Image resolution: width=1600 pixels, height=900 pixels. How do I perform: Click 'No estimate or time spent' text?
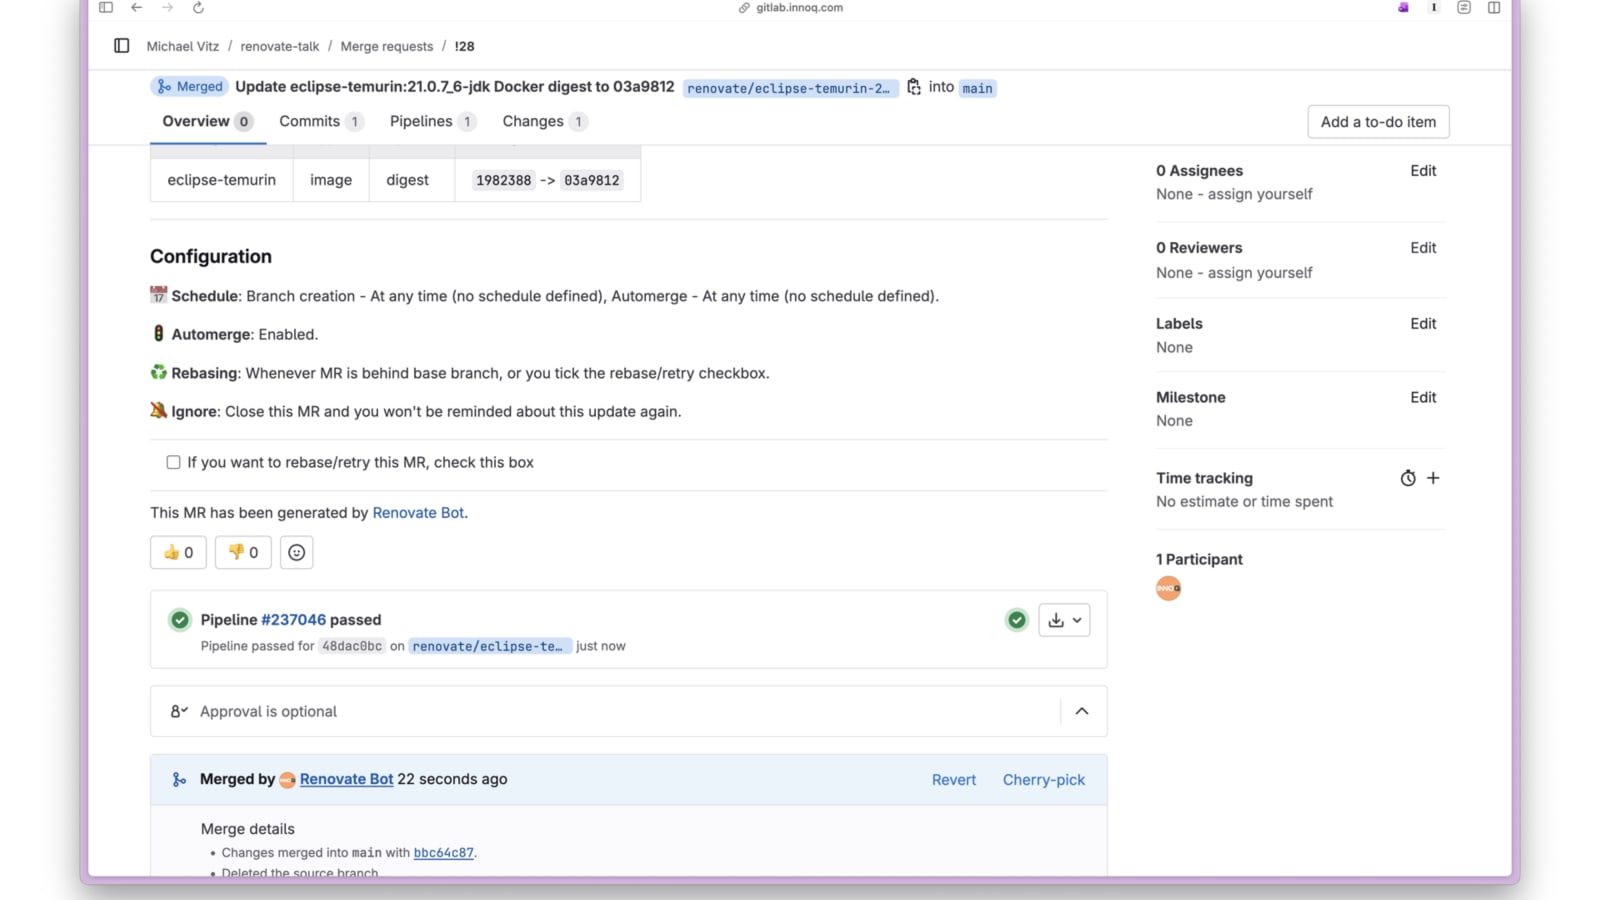(x=1244, y=502)
